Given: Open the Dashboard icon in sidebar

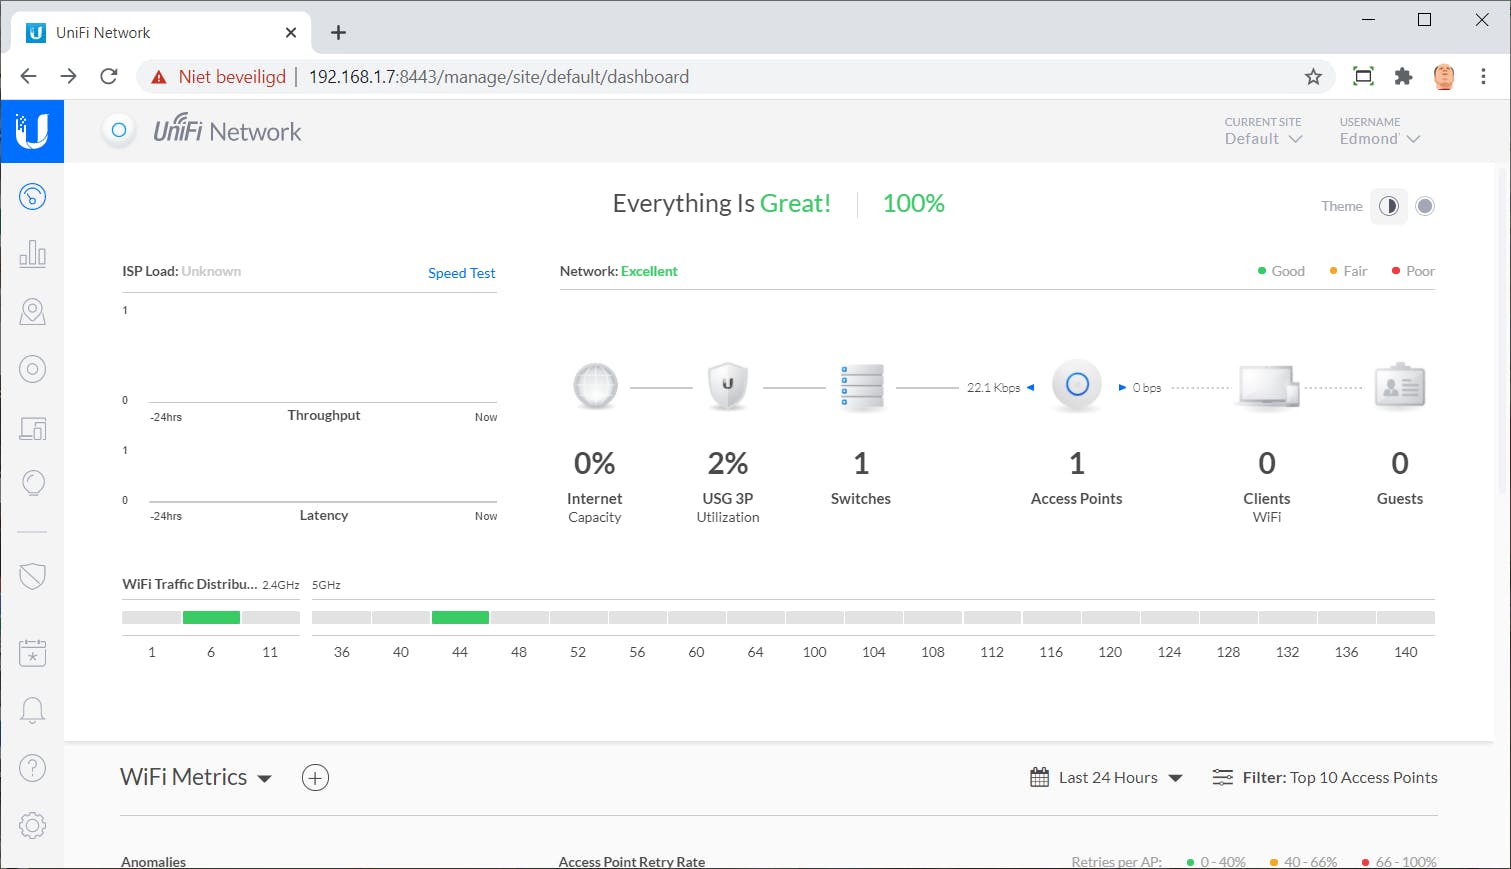Looking at the screenshot, I should [x=32, y=196].
